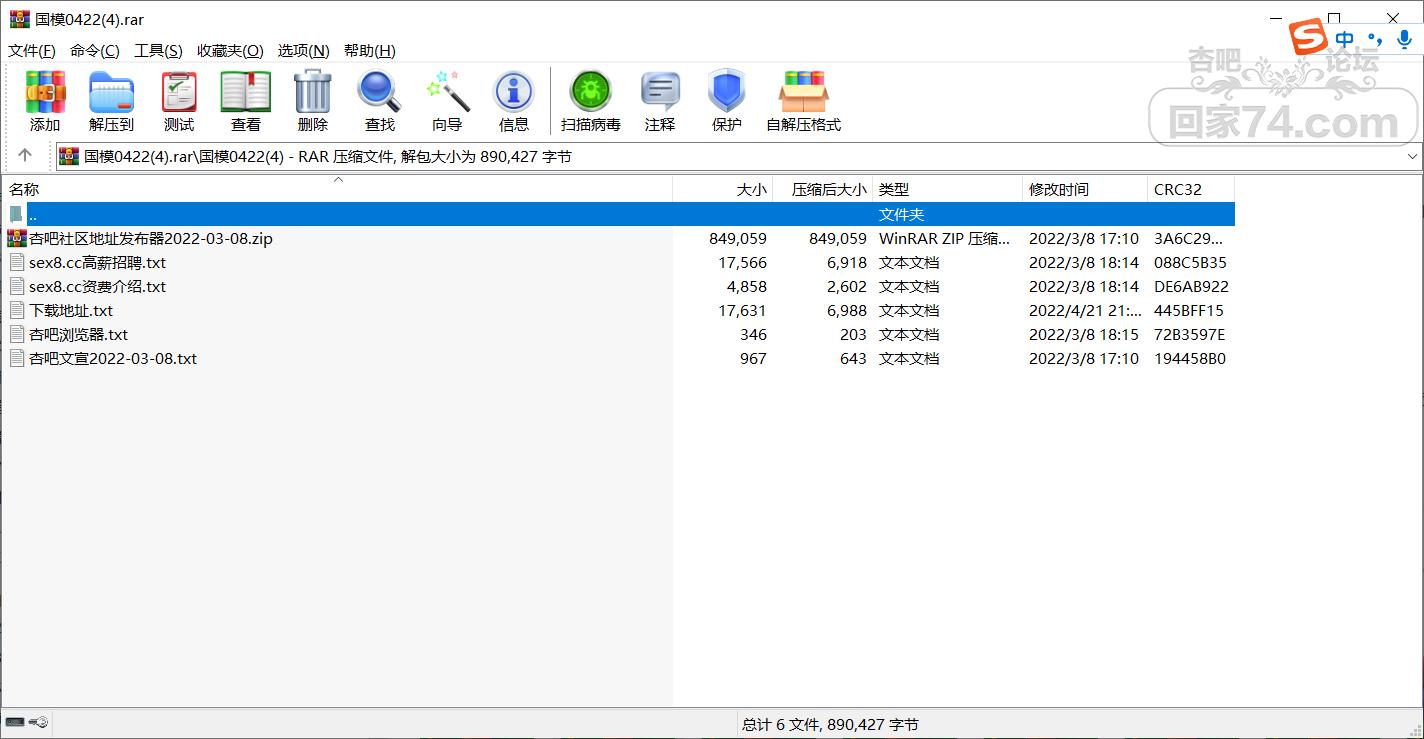
Task: Go up one folder level arrow
Action: pyautogui.click(x=25, y=155)
